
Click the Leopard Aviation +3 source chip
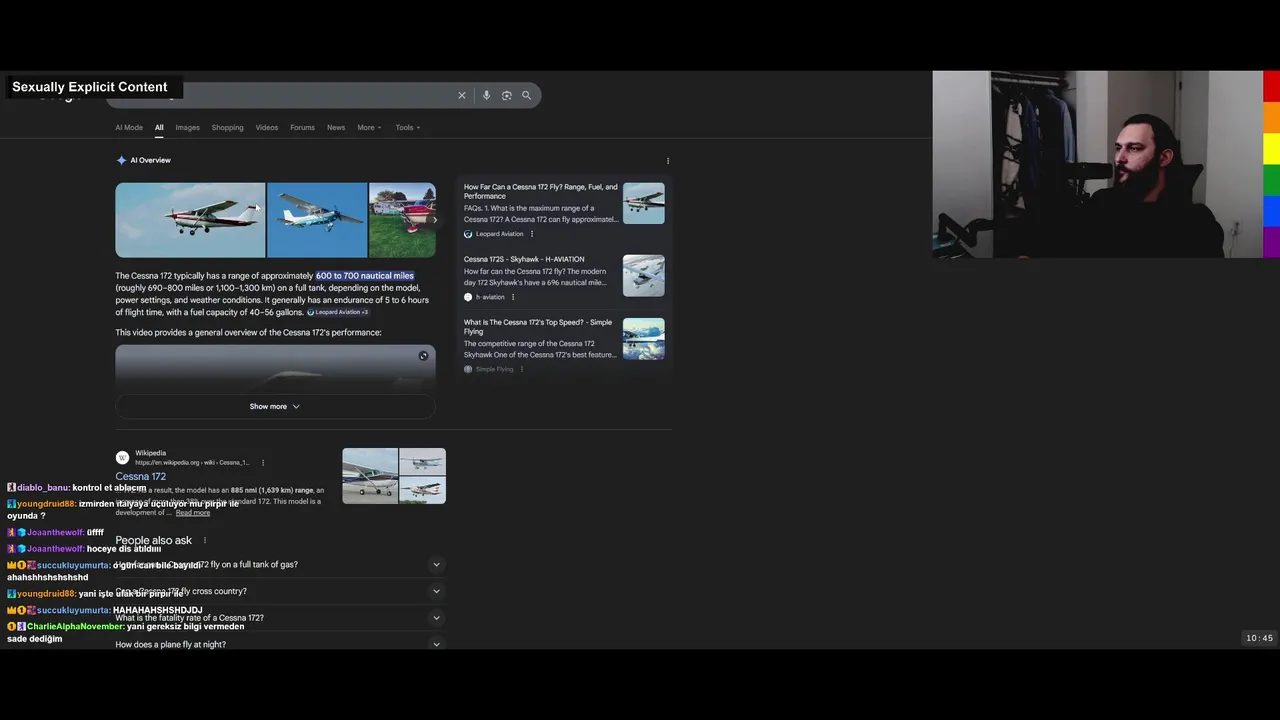339,312
